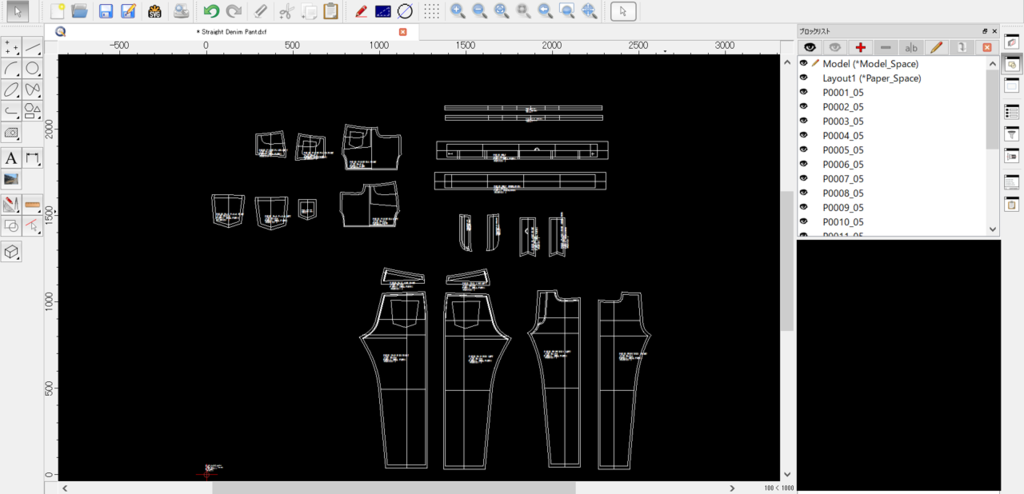1024x494 pixels.
Task: Save the drawing with the floppy icon
Action: coord(105,10)
